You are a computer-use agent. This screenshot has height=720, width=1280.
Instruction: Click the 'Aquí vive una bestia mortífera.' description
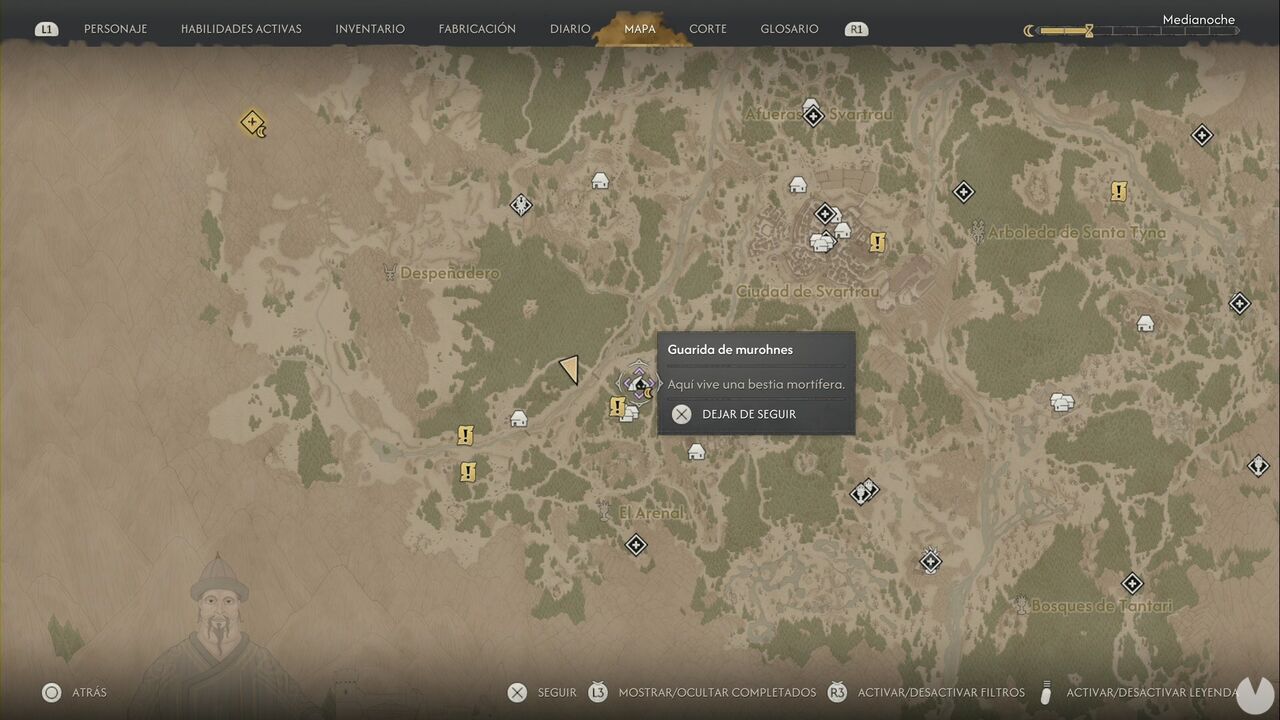coord(756,384)
